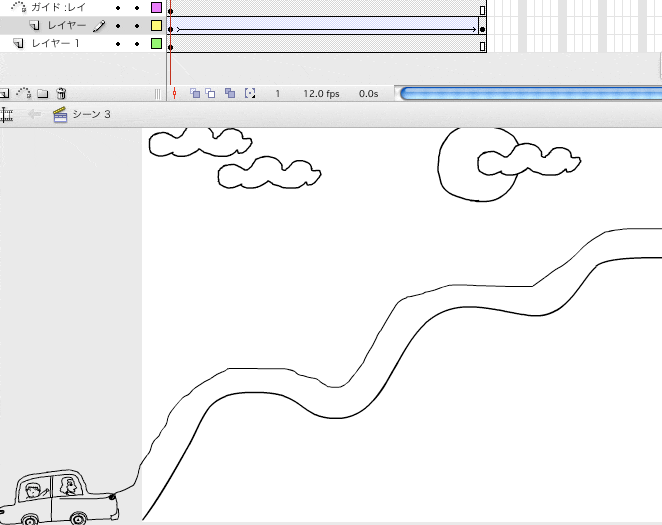
Task: Click the guide layer type icon
Action: pyautogui.click(x=19, y=7)
